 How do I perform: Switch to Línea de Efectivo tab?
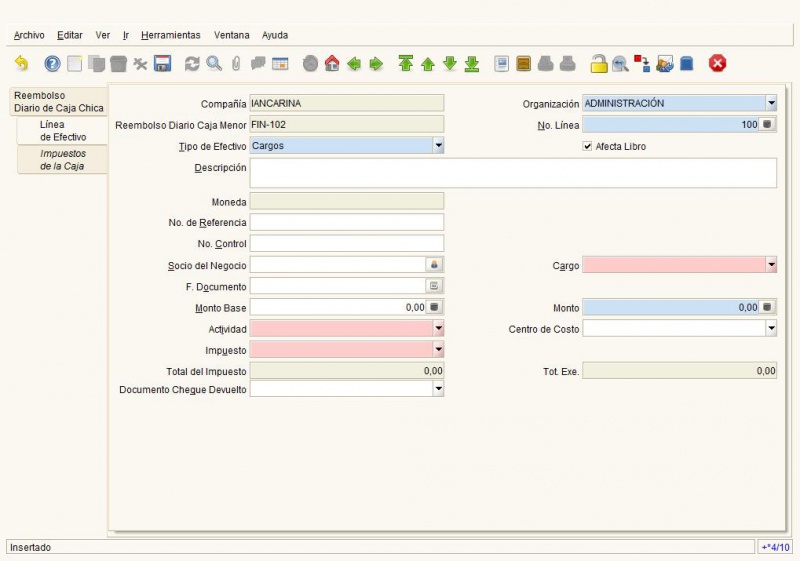(x=62, y=131)
